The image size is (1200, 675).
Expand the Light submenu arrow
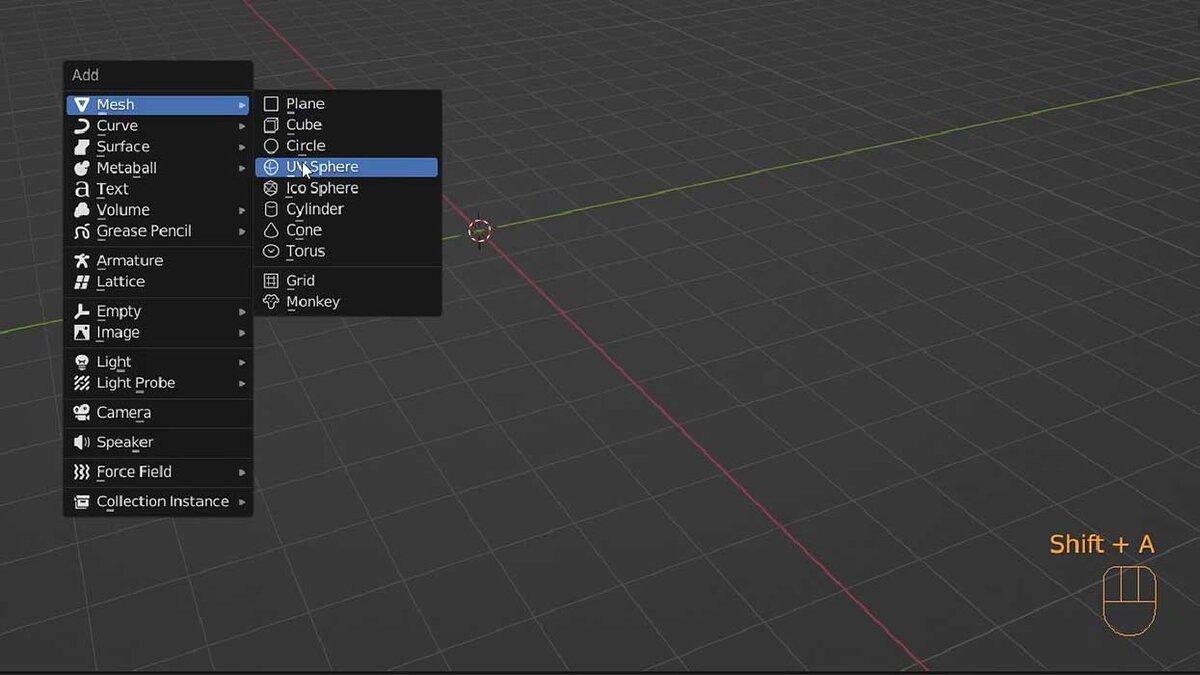pyautogui.click(x=242, y=362)
